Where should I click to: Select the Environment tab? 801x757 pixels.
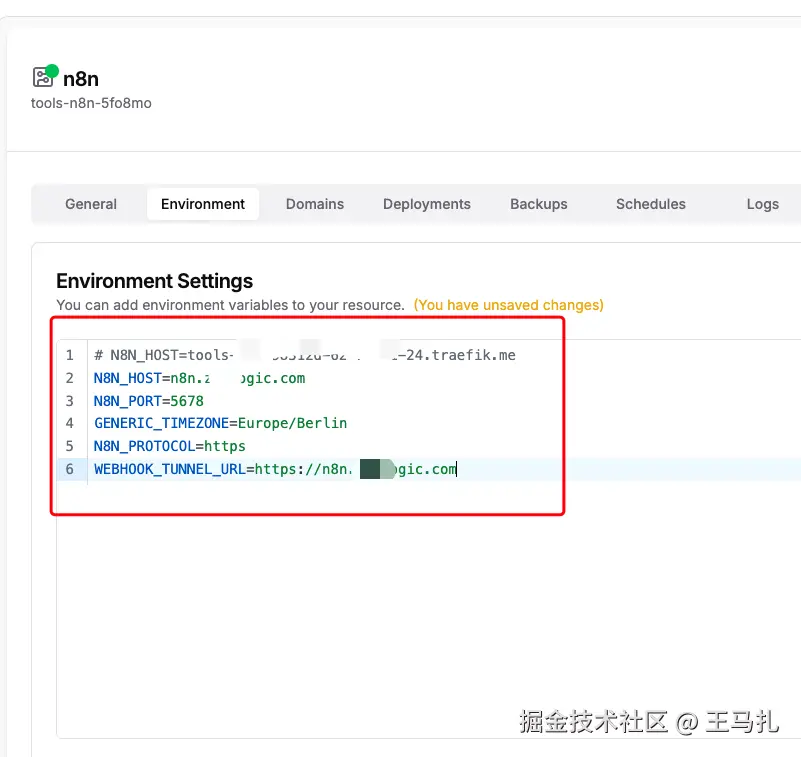pyautogui.click(x=203, y=204)
